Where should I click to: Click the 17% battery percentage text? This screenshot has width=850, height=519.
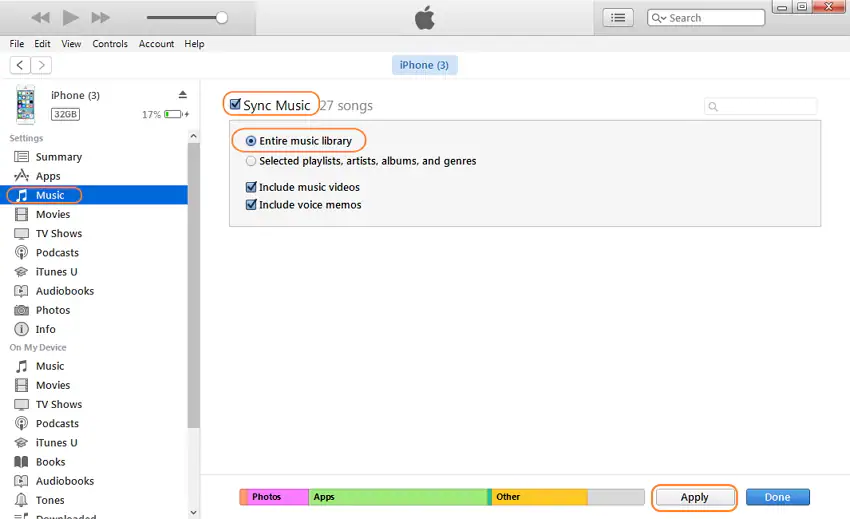[x=151, y=115]
